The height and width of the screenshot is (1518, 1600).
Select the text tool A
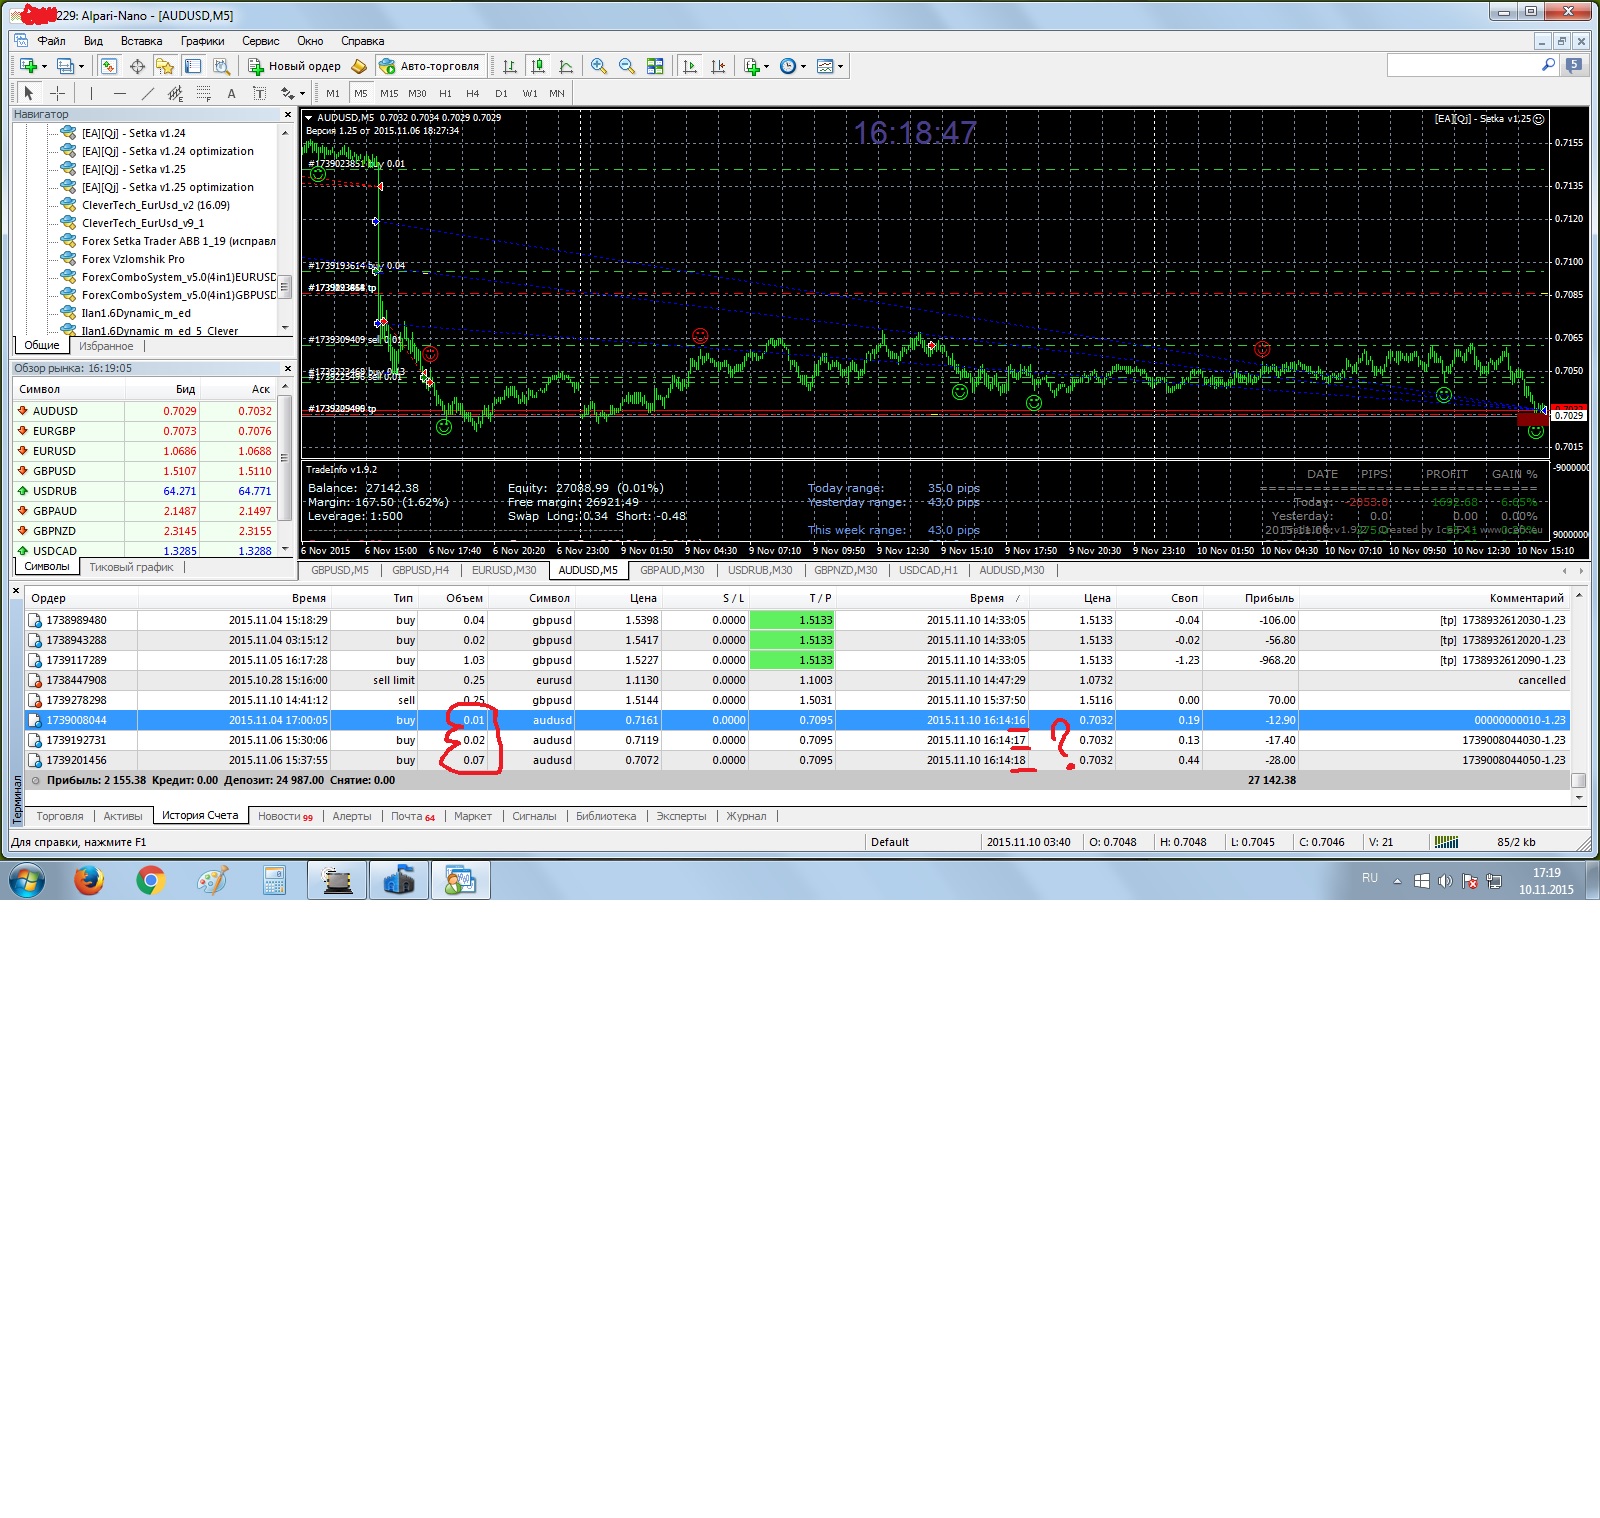point(232,93)
